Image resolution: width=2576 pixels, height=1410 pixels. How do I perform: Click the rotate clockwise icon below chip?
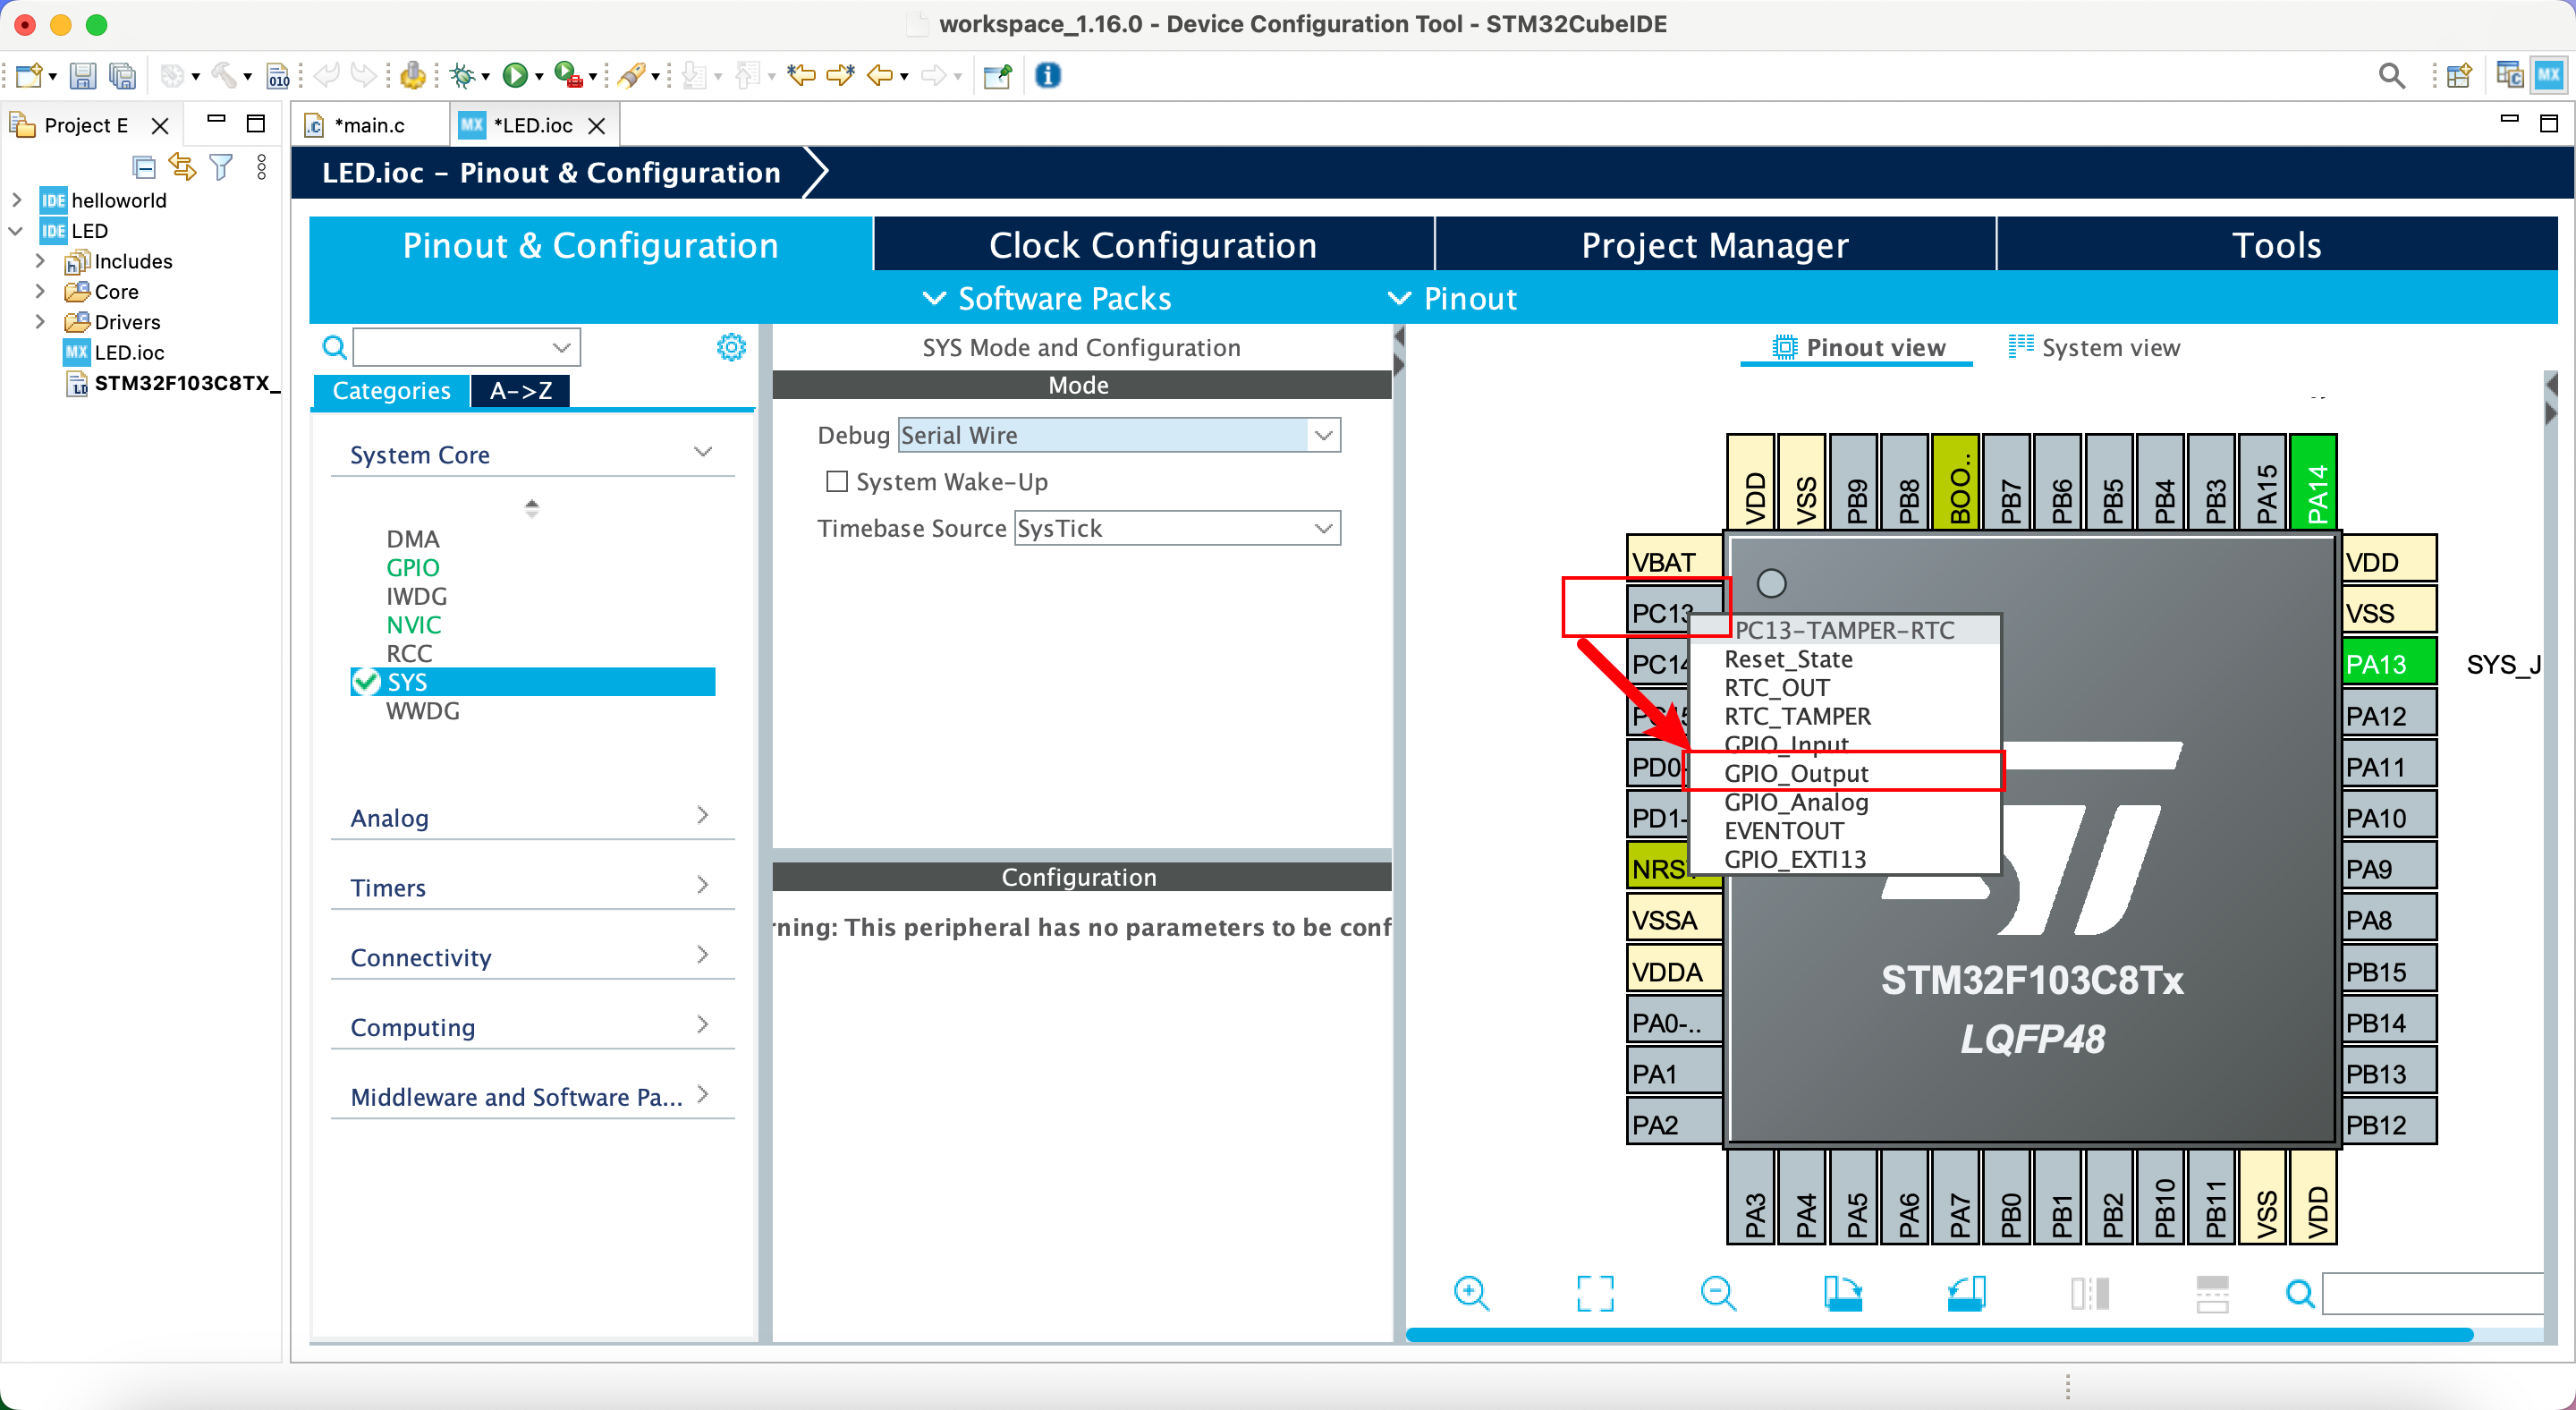1842,1293
